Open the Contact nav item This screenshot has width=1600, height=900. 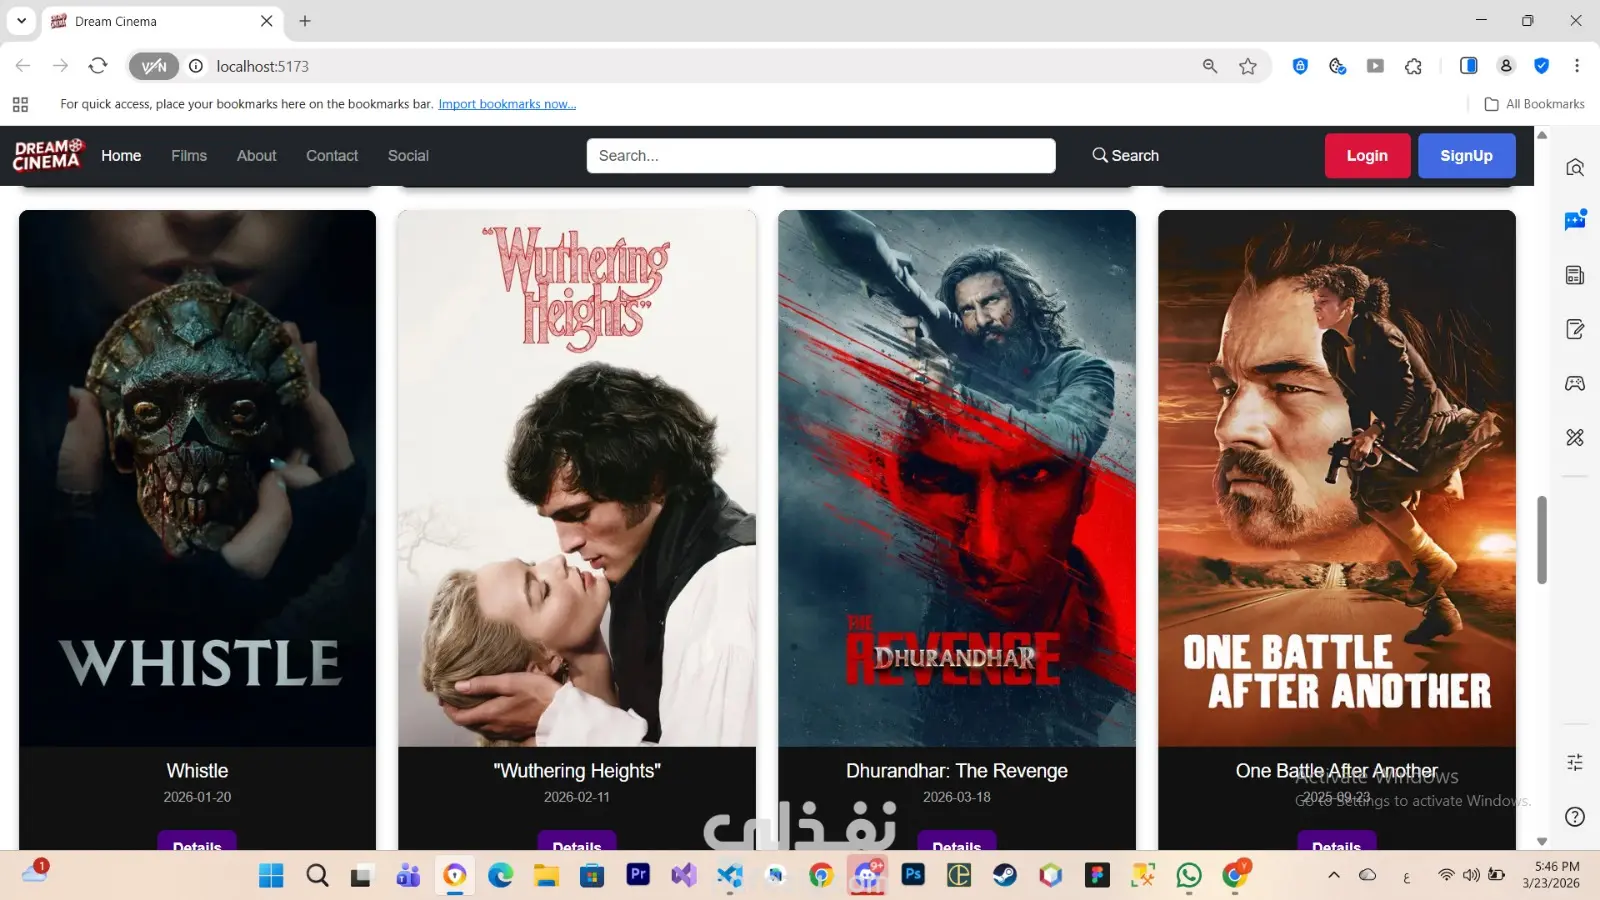(x=332, y=155)
